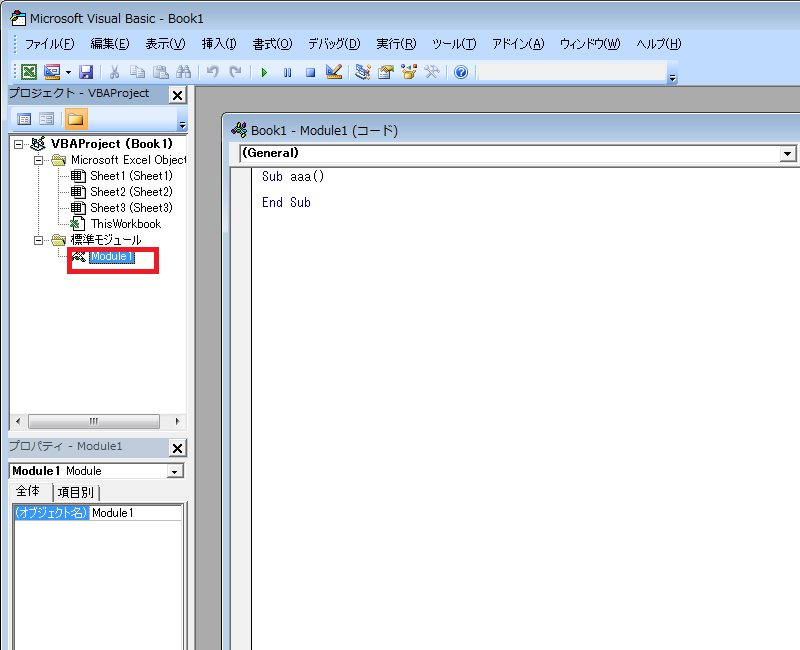Open the 挿入(I) menu
800x650 pixels.
pyautogui.click(x=219, y=44)
